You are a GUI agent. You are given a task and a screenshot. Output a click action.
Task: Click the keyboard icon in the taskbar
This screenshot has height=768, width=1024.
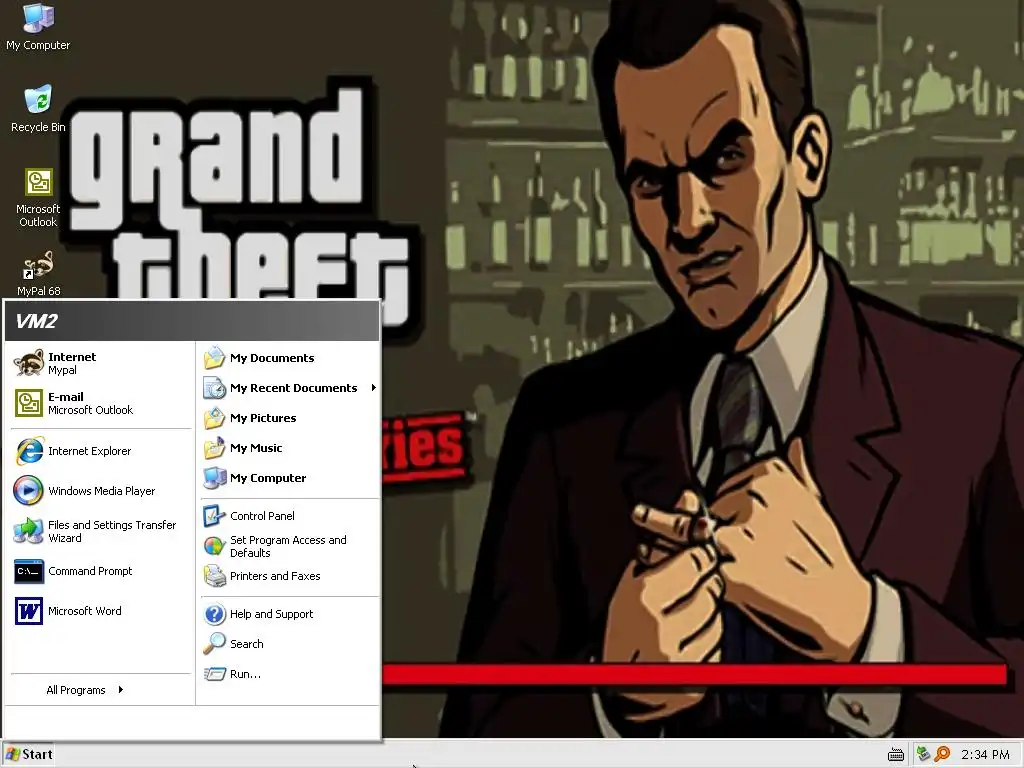pyautogui.click(x=896, y=755)
